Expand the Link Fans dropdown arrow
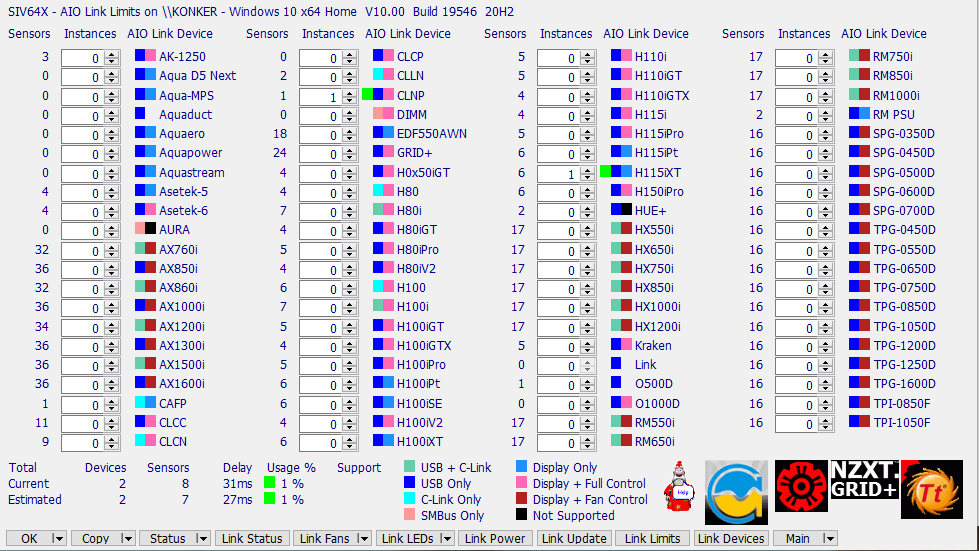 [x=364, y=539]
